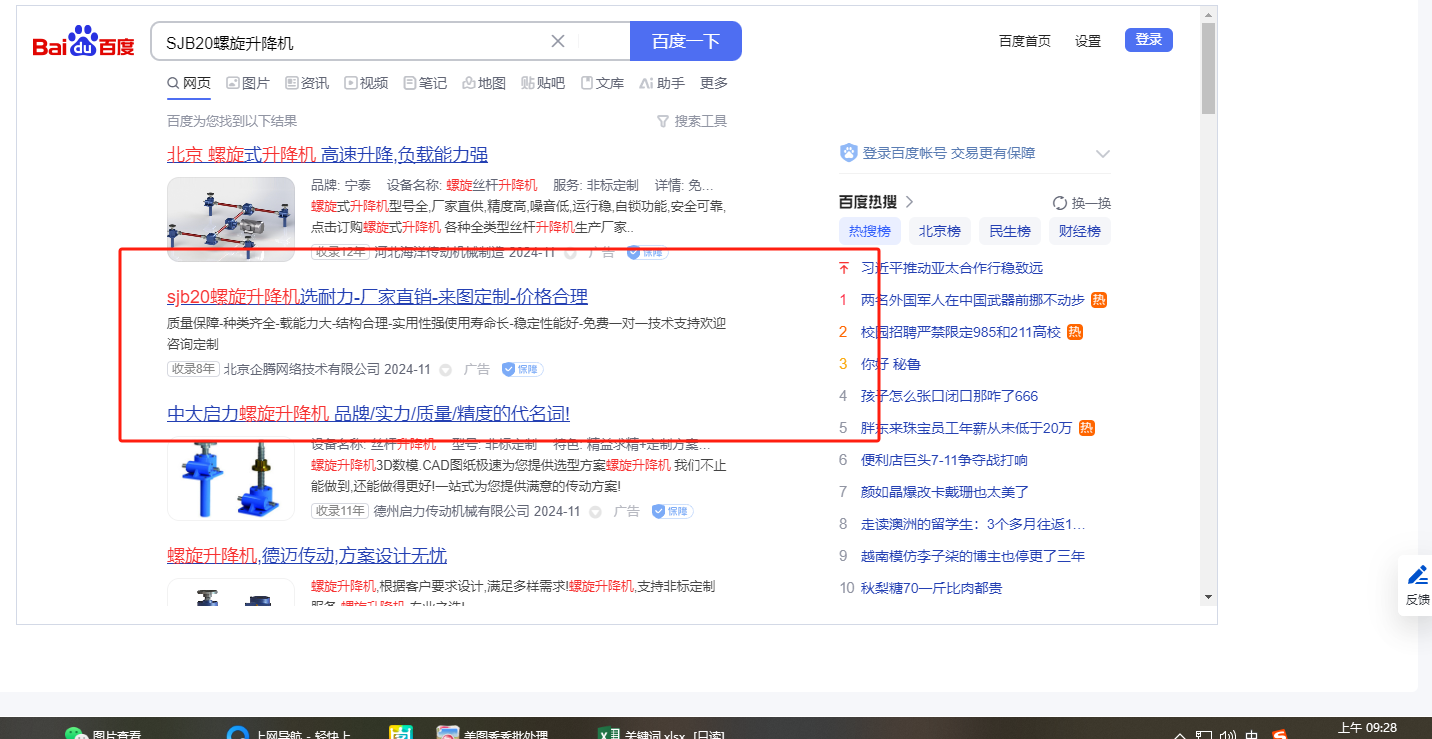Click the Baidu logo
The width and height of the screenshot is (1432, 739).
(x=83, y=43)
